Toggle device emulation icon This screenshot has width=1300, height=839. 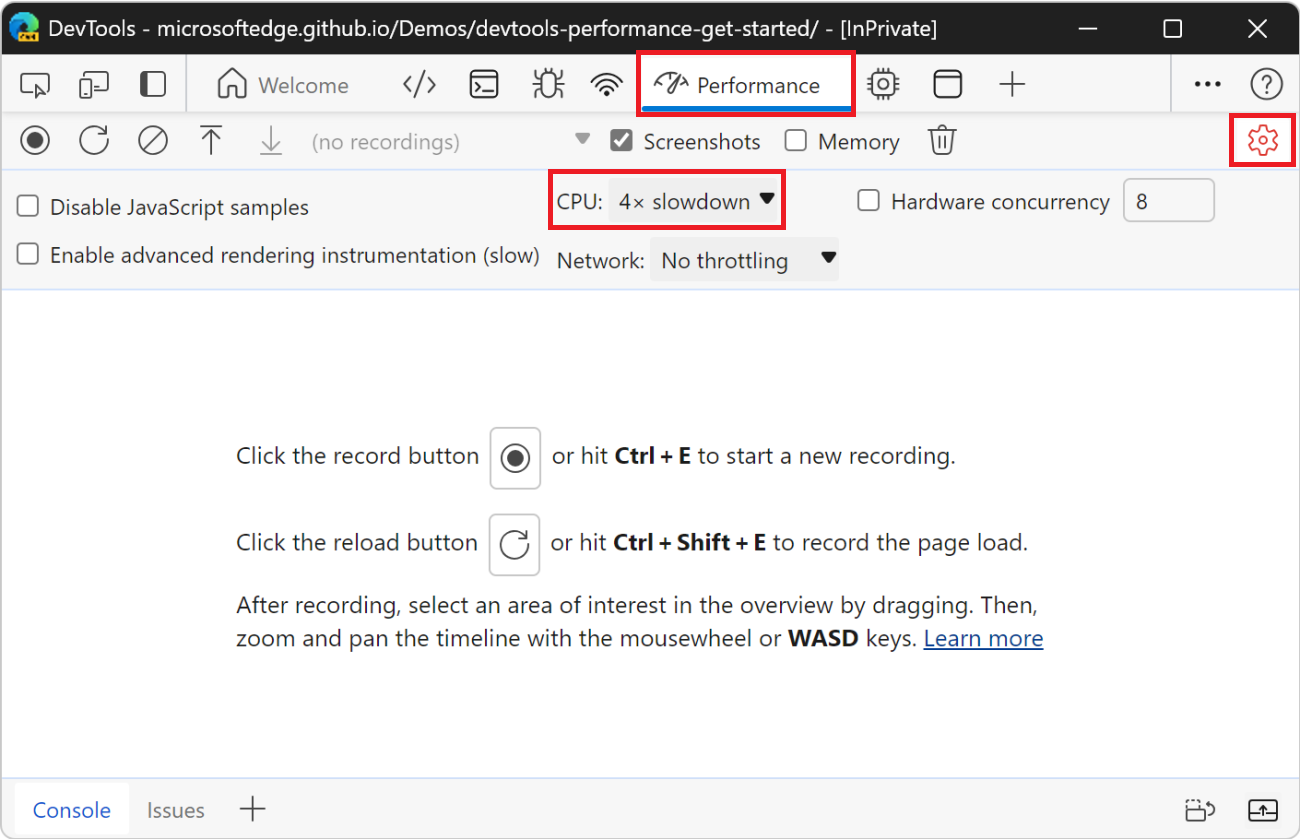click(x=94, y=85)
